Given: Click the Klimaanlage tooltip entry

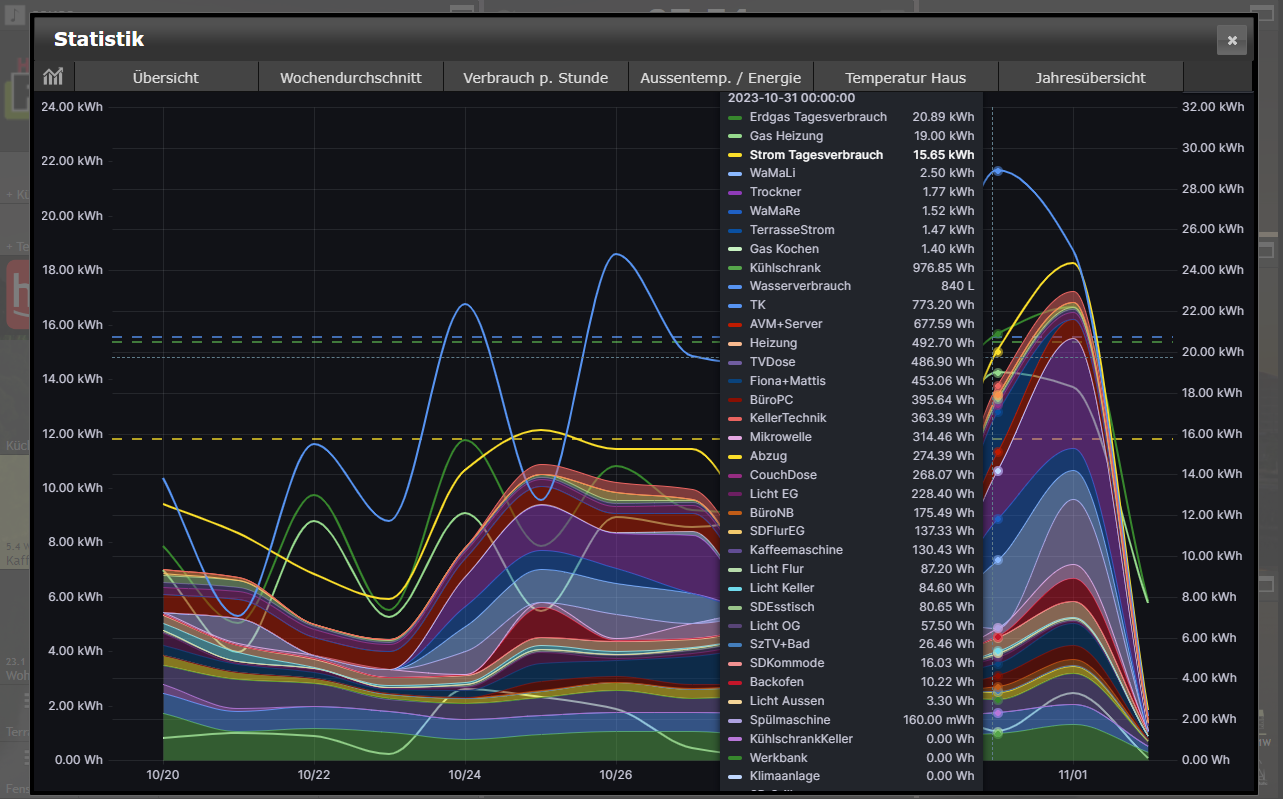Looking at the screenshot, I should click(851, 776).
